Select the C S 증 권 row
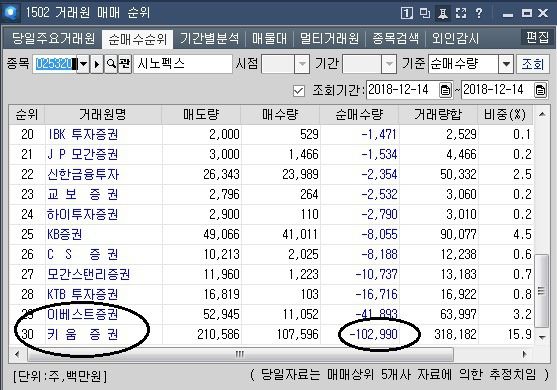 [271, 254]
